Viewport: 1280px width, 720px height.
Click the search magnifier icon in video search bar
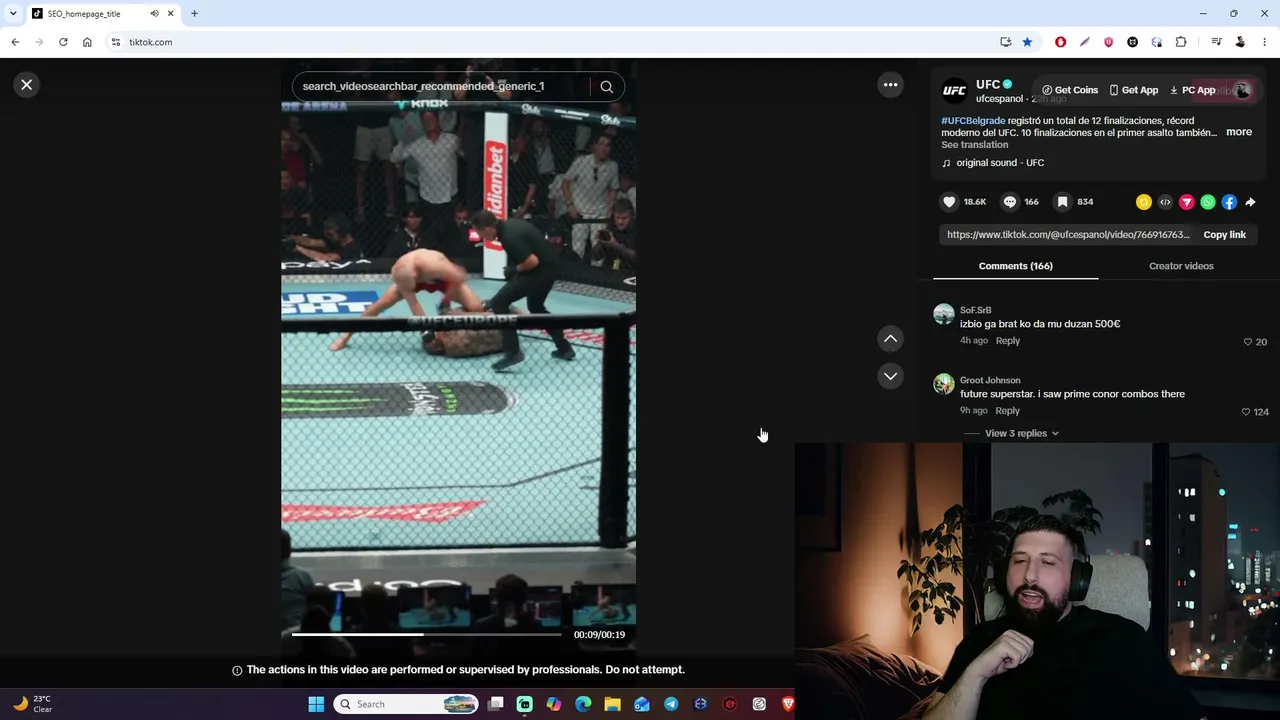606,86
